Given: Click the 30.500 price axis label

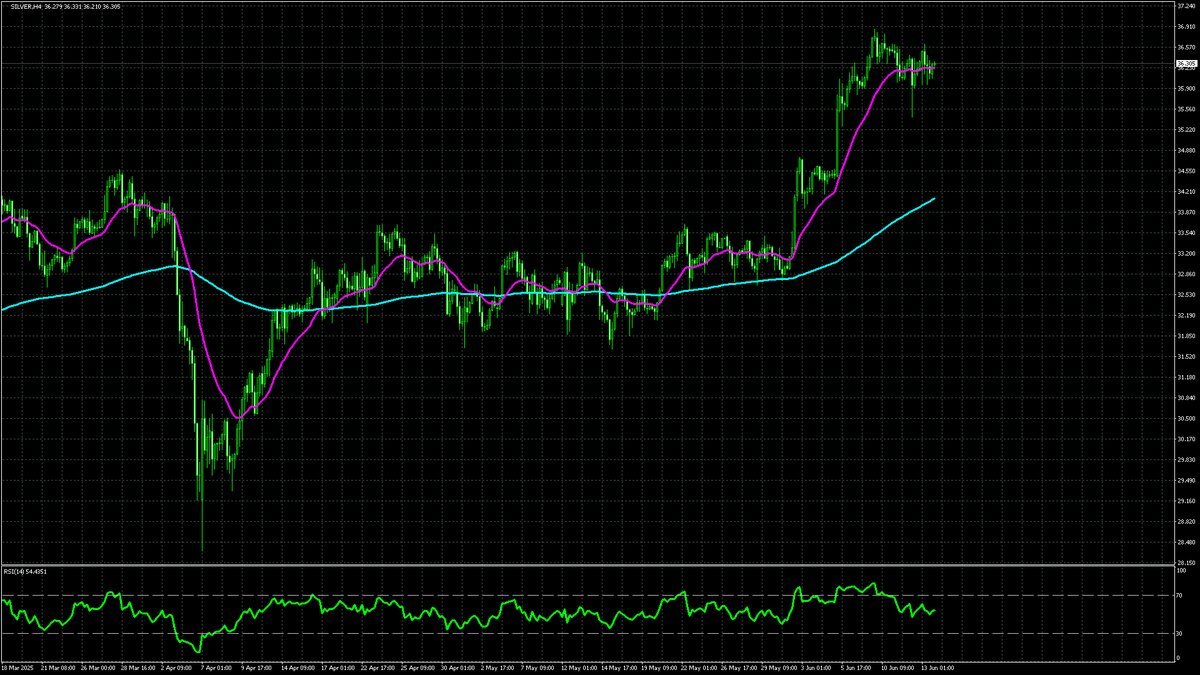Looking at the screenshot, I should (x=1186, y=419).
